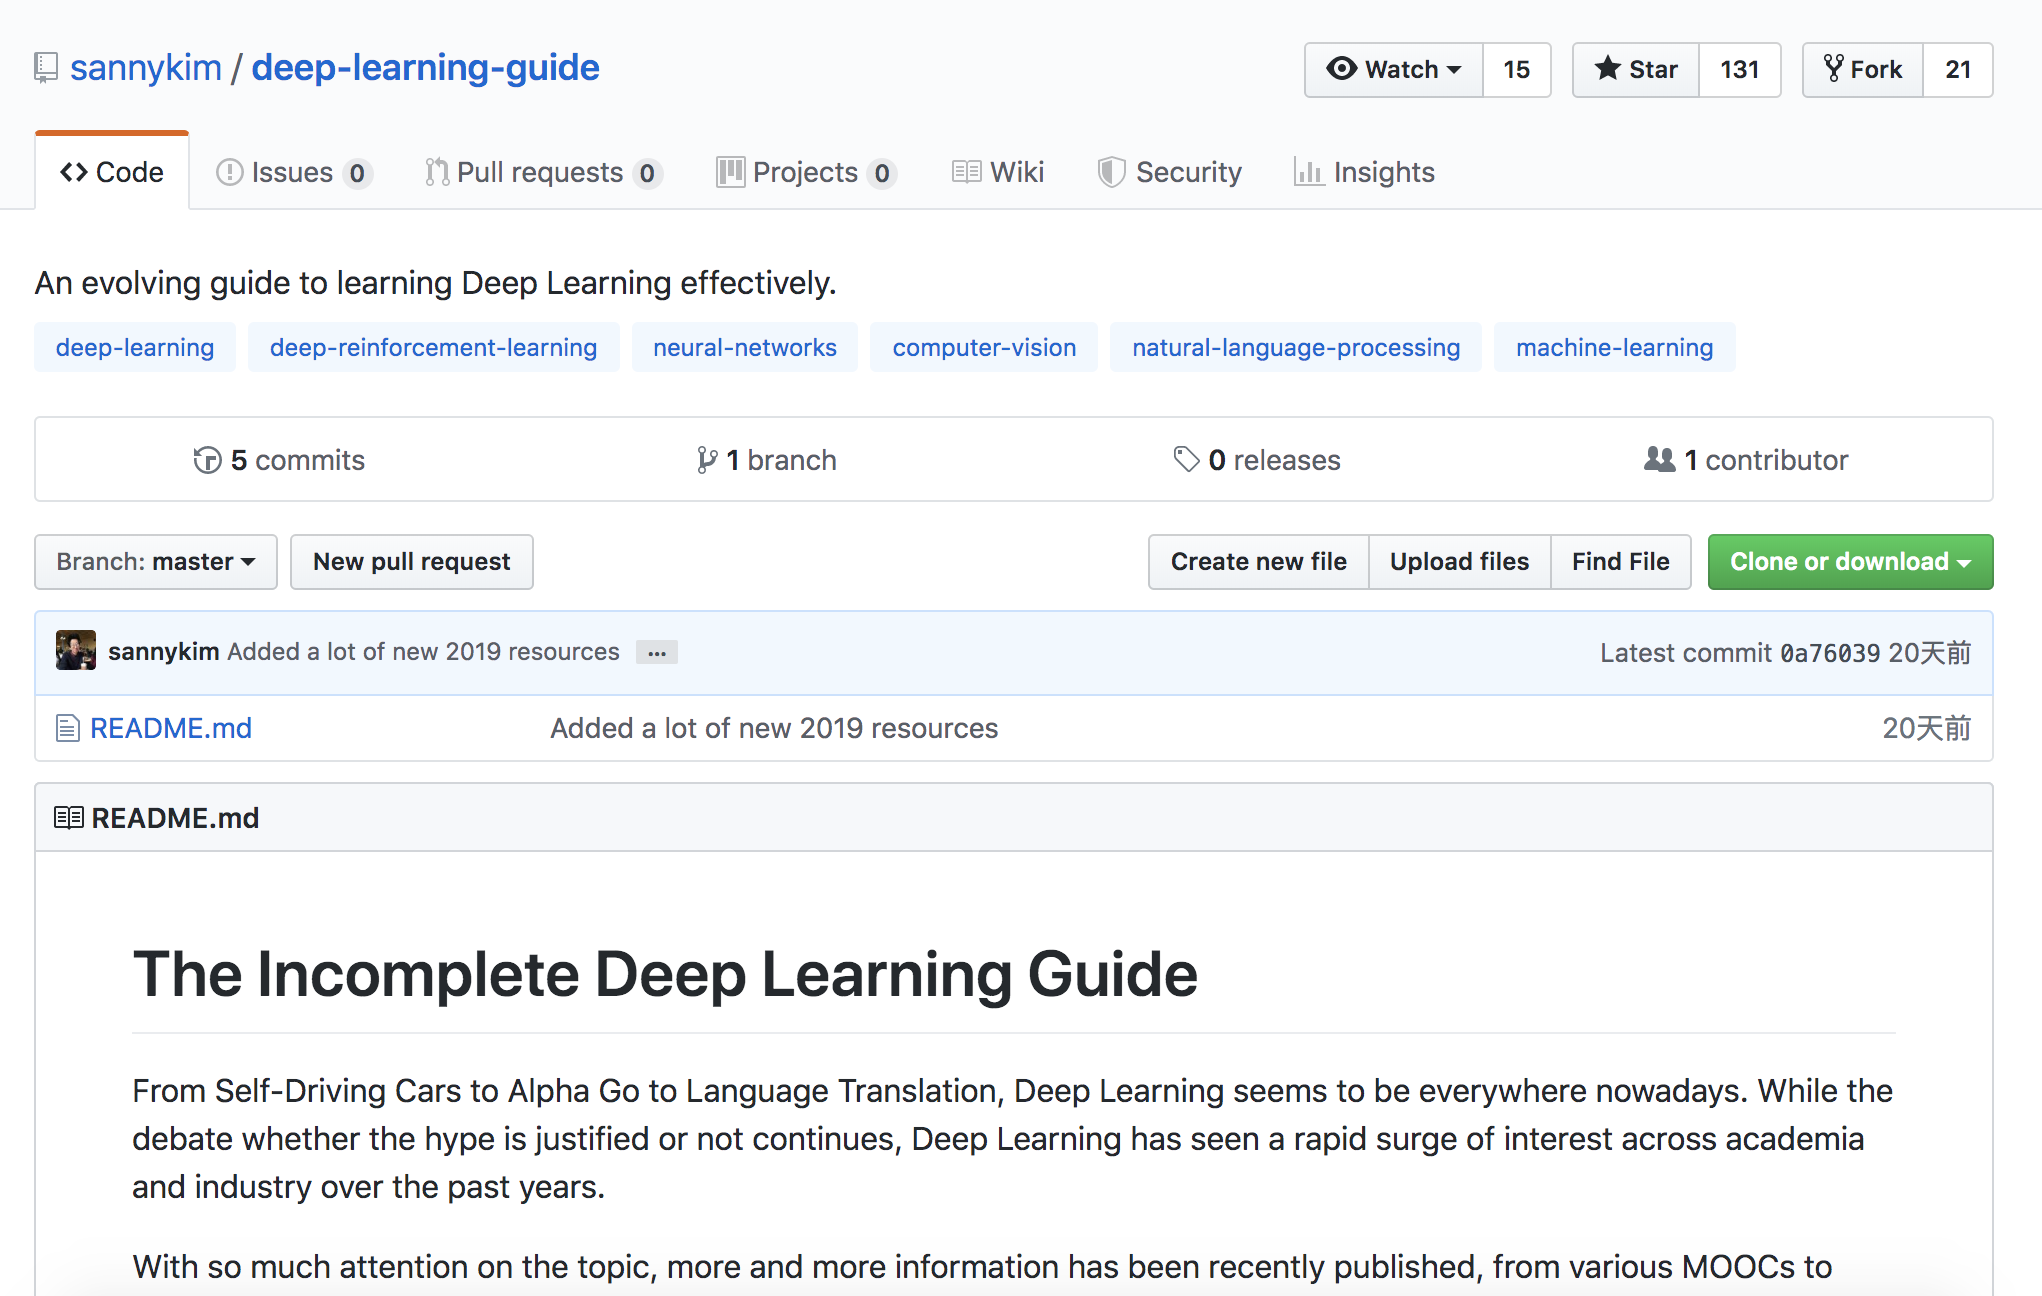This screenshot has width=2042, height=1296.
Task: Click the Create new file button
Action: tap(1258, 562)
